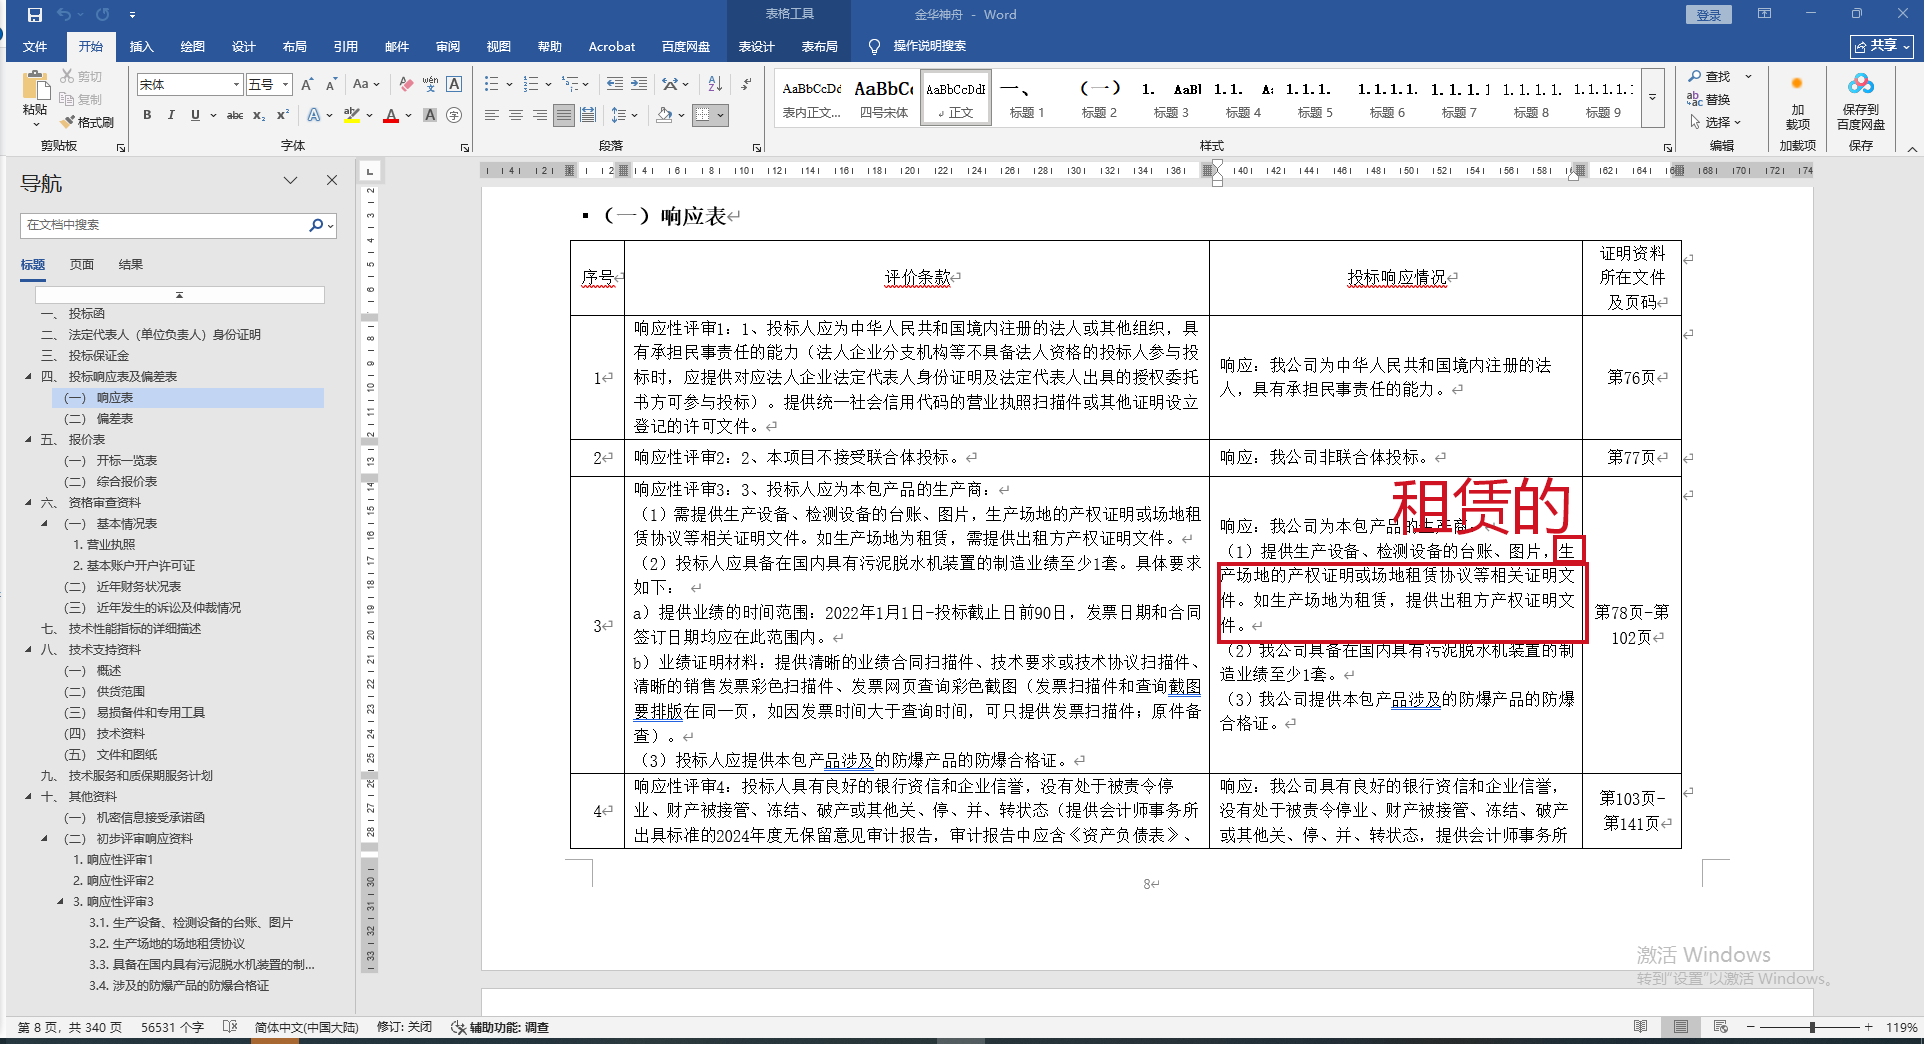The height and width of the screenshot is (1044, 1924).
Task: Open Find (查找) in the editing group
Action: coord(1710,76)
